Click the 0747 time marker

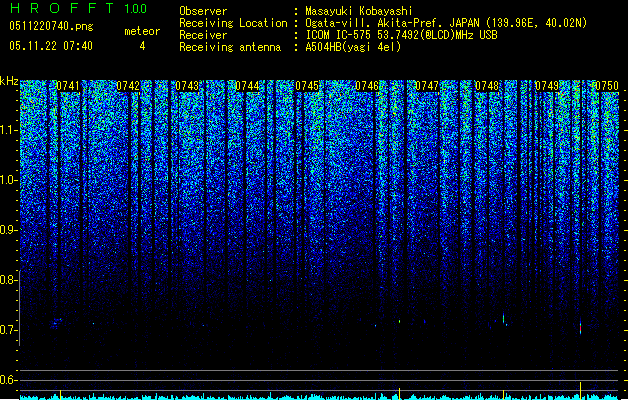tap(427, 86)
